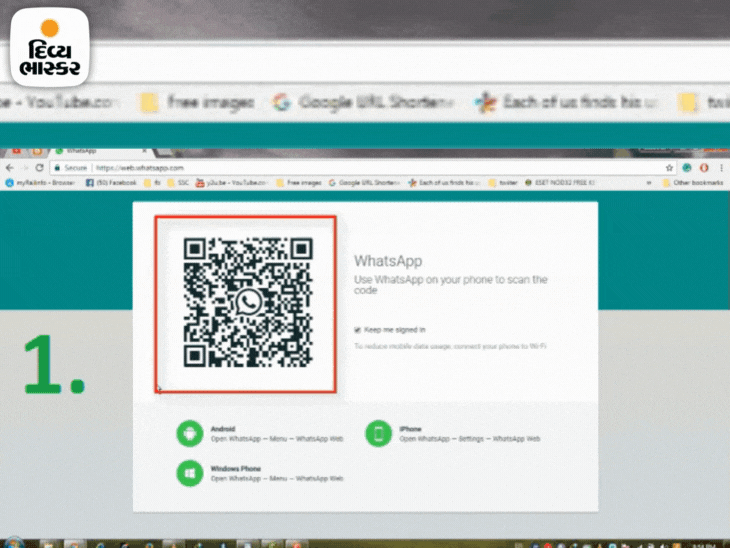Go back with the browser back arrow
This screenshot has width=730, height=548.
[x=9, y=168]
